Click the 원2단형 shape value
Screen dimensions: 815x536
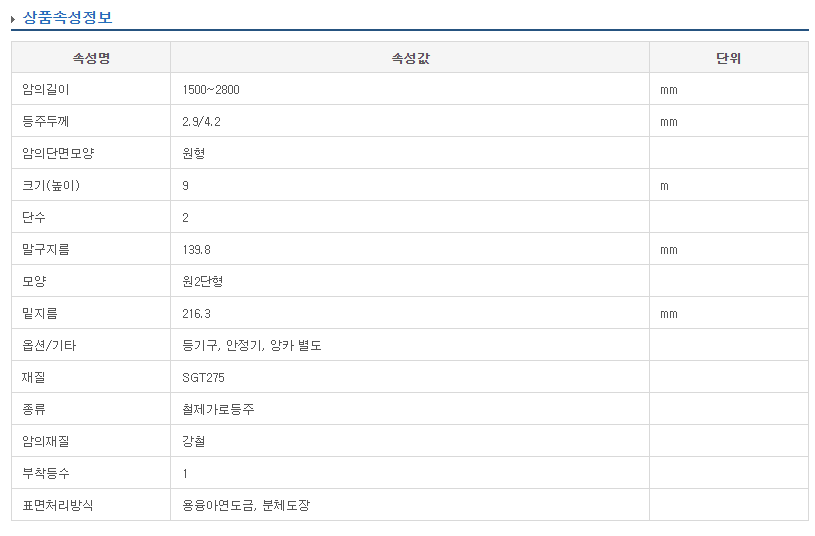coord(202,282)
